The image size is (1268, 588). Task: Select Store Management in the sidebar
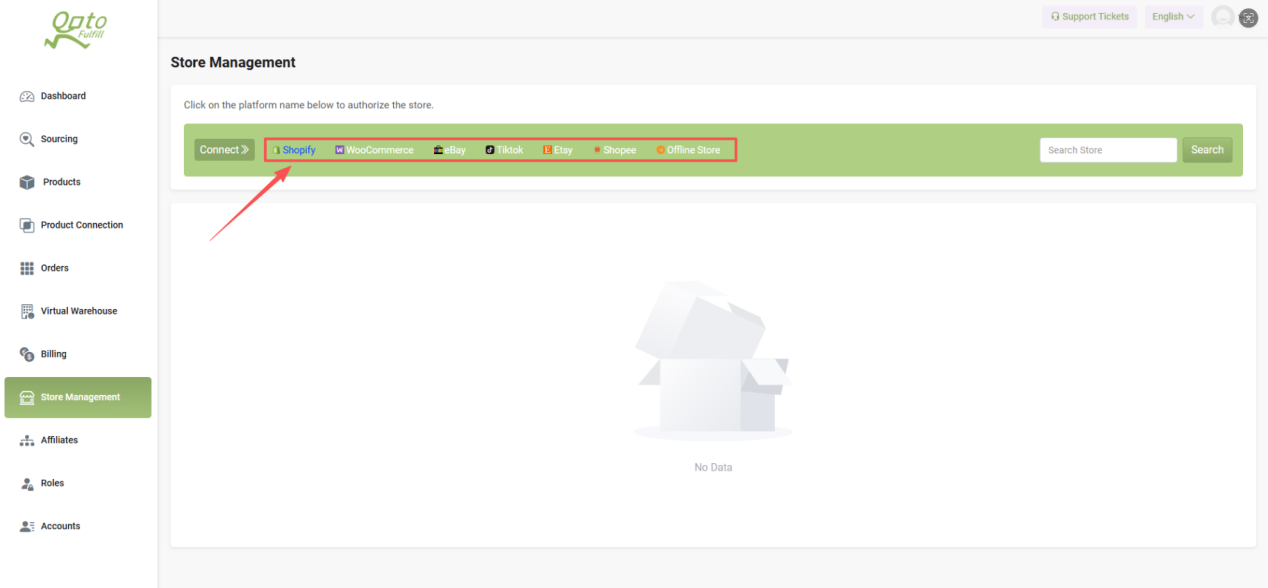[x=79, y=397]
